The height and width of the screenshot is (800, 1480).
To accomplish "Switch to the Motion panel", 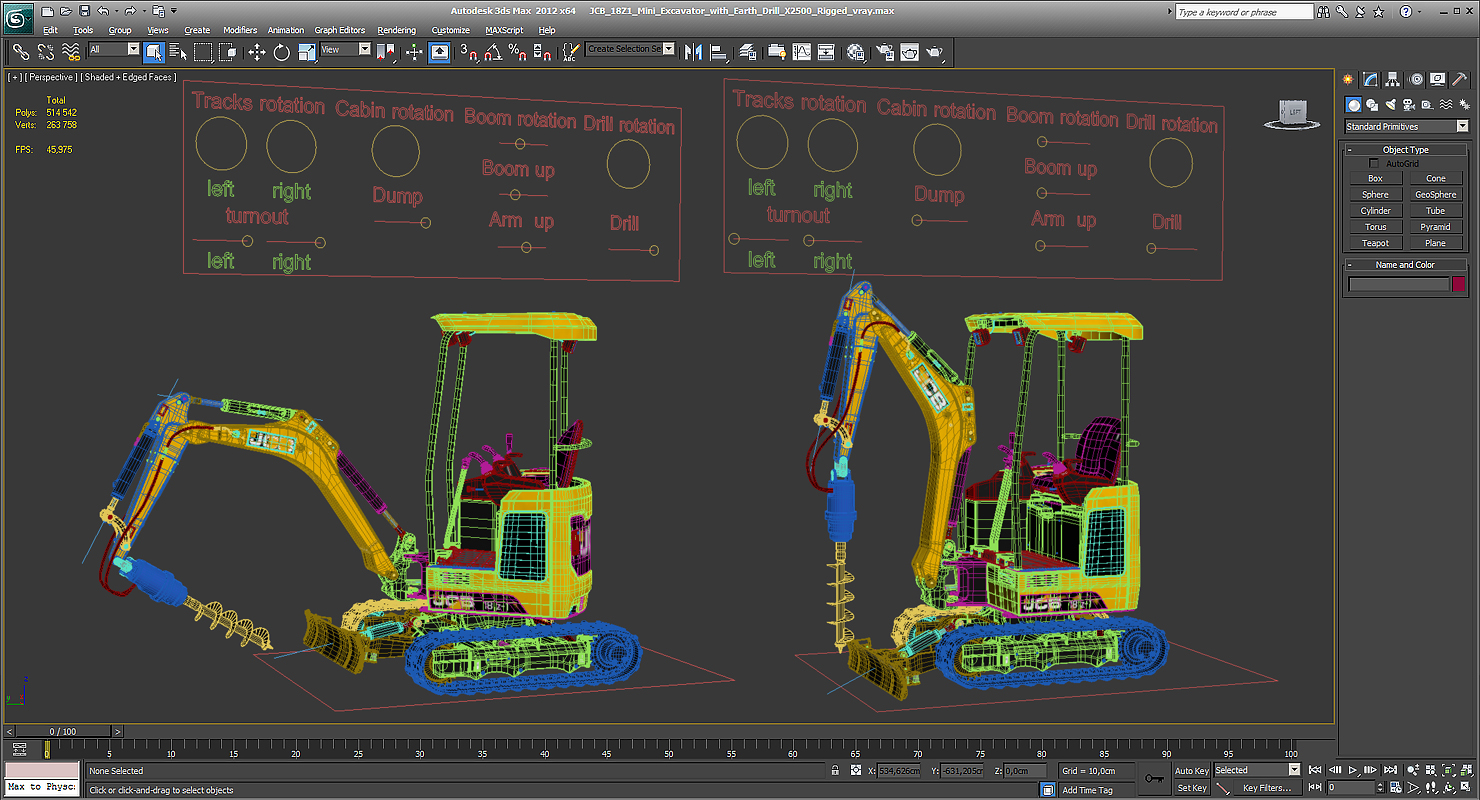I will (x=1416, y=79).
